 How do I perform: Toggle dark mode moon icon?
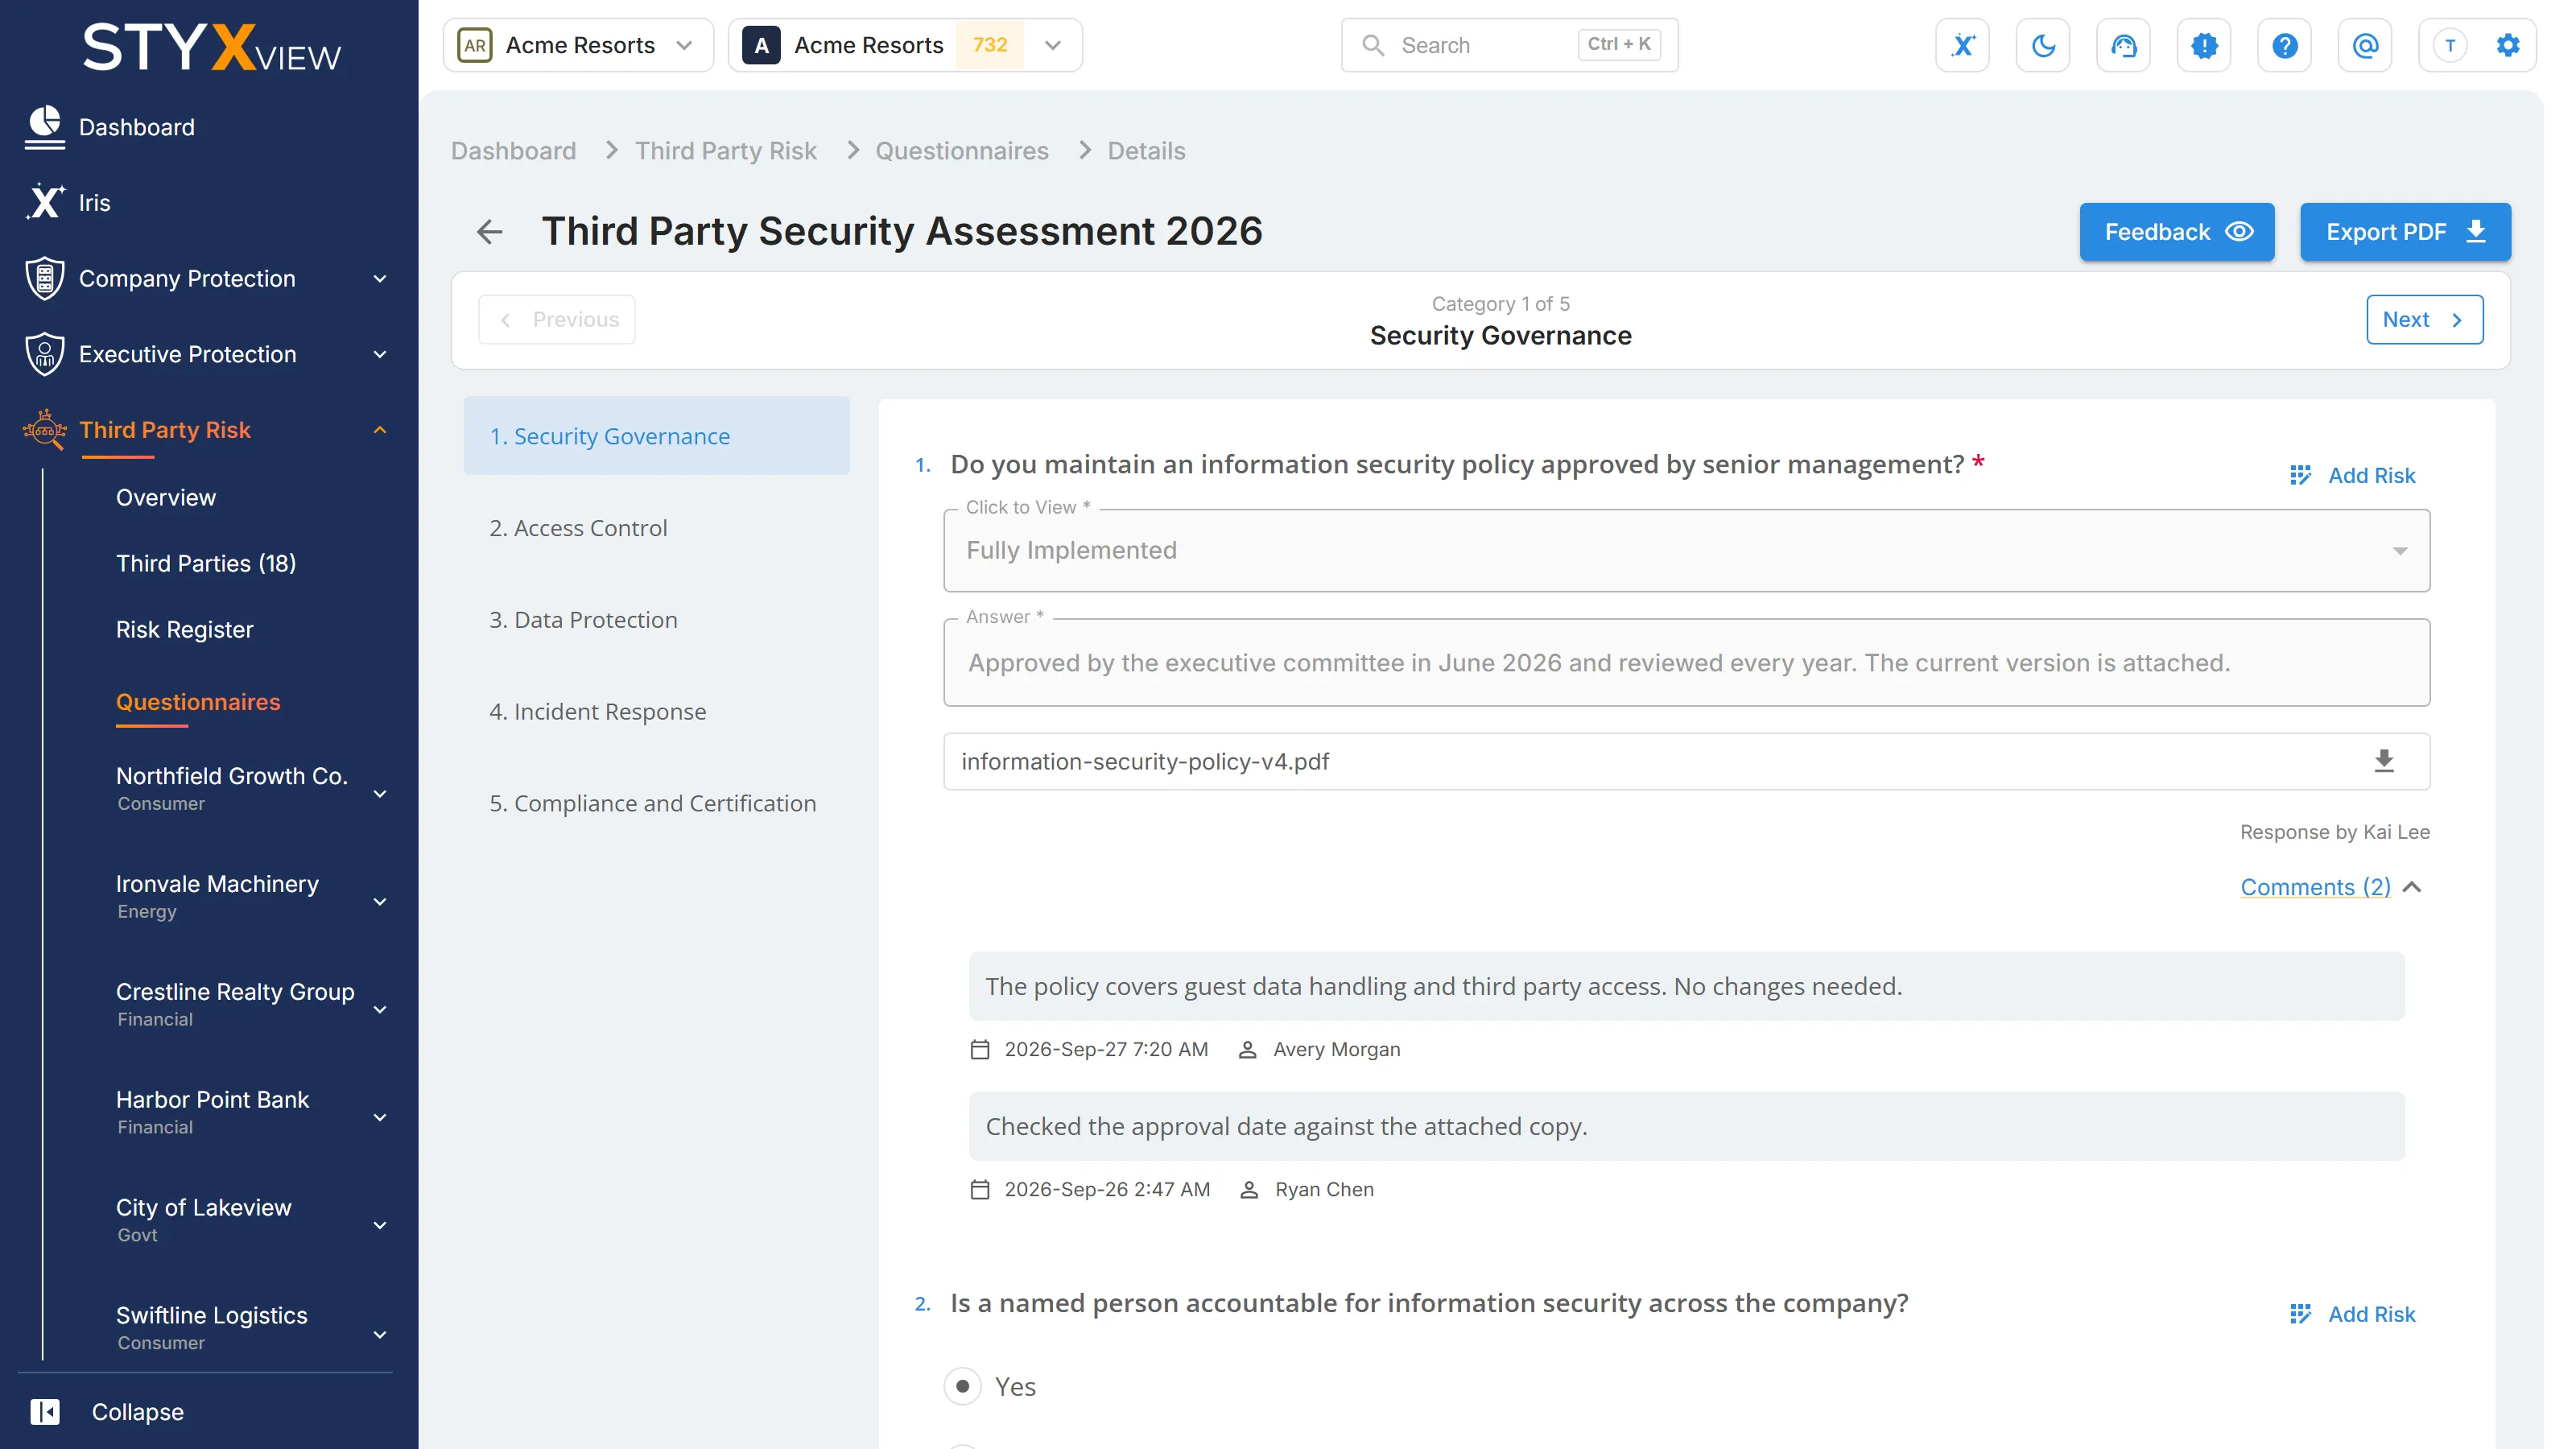pyautogui.click(x=2043, y=45)
